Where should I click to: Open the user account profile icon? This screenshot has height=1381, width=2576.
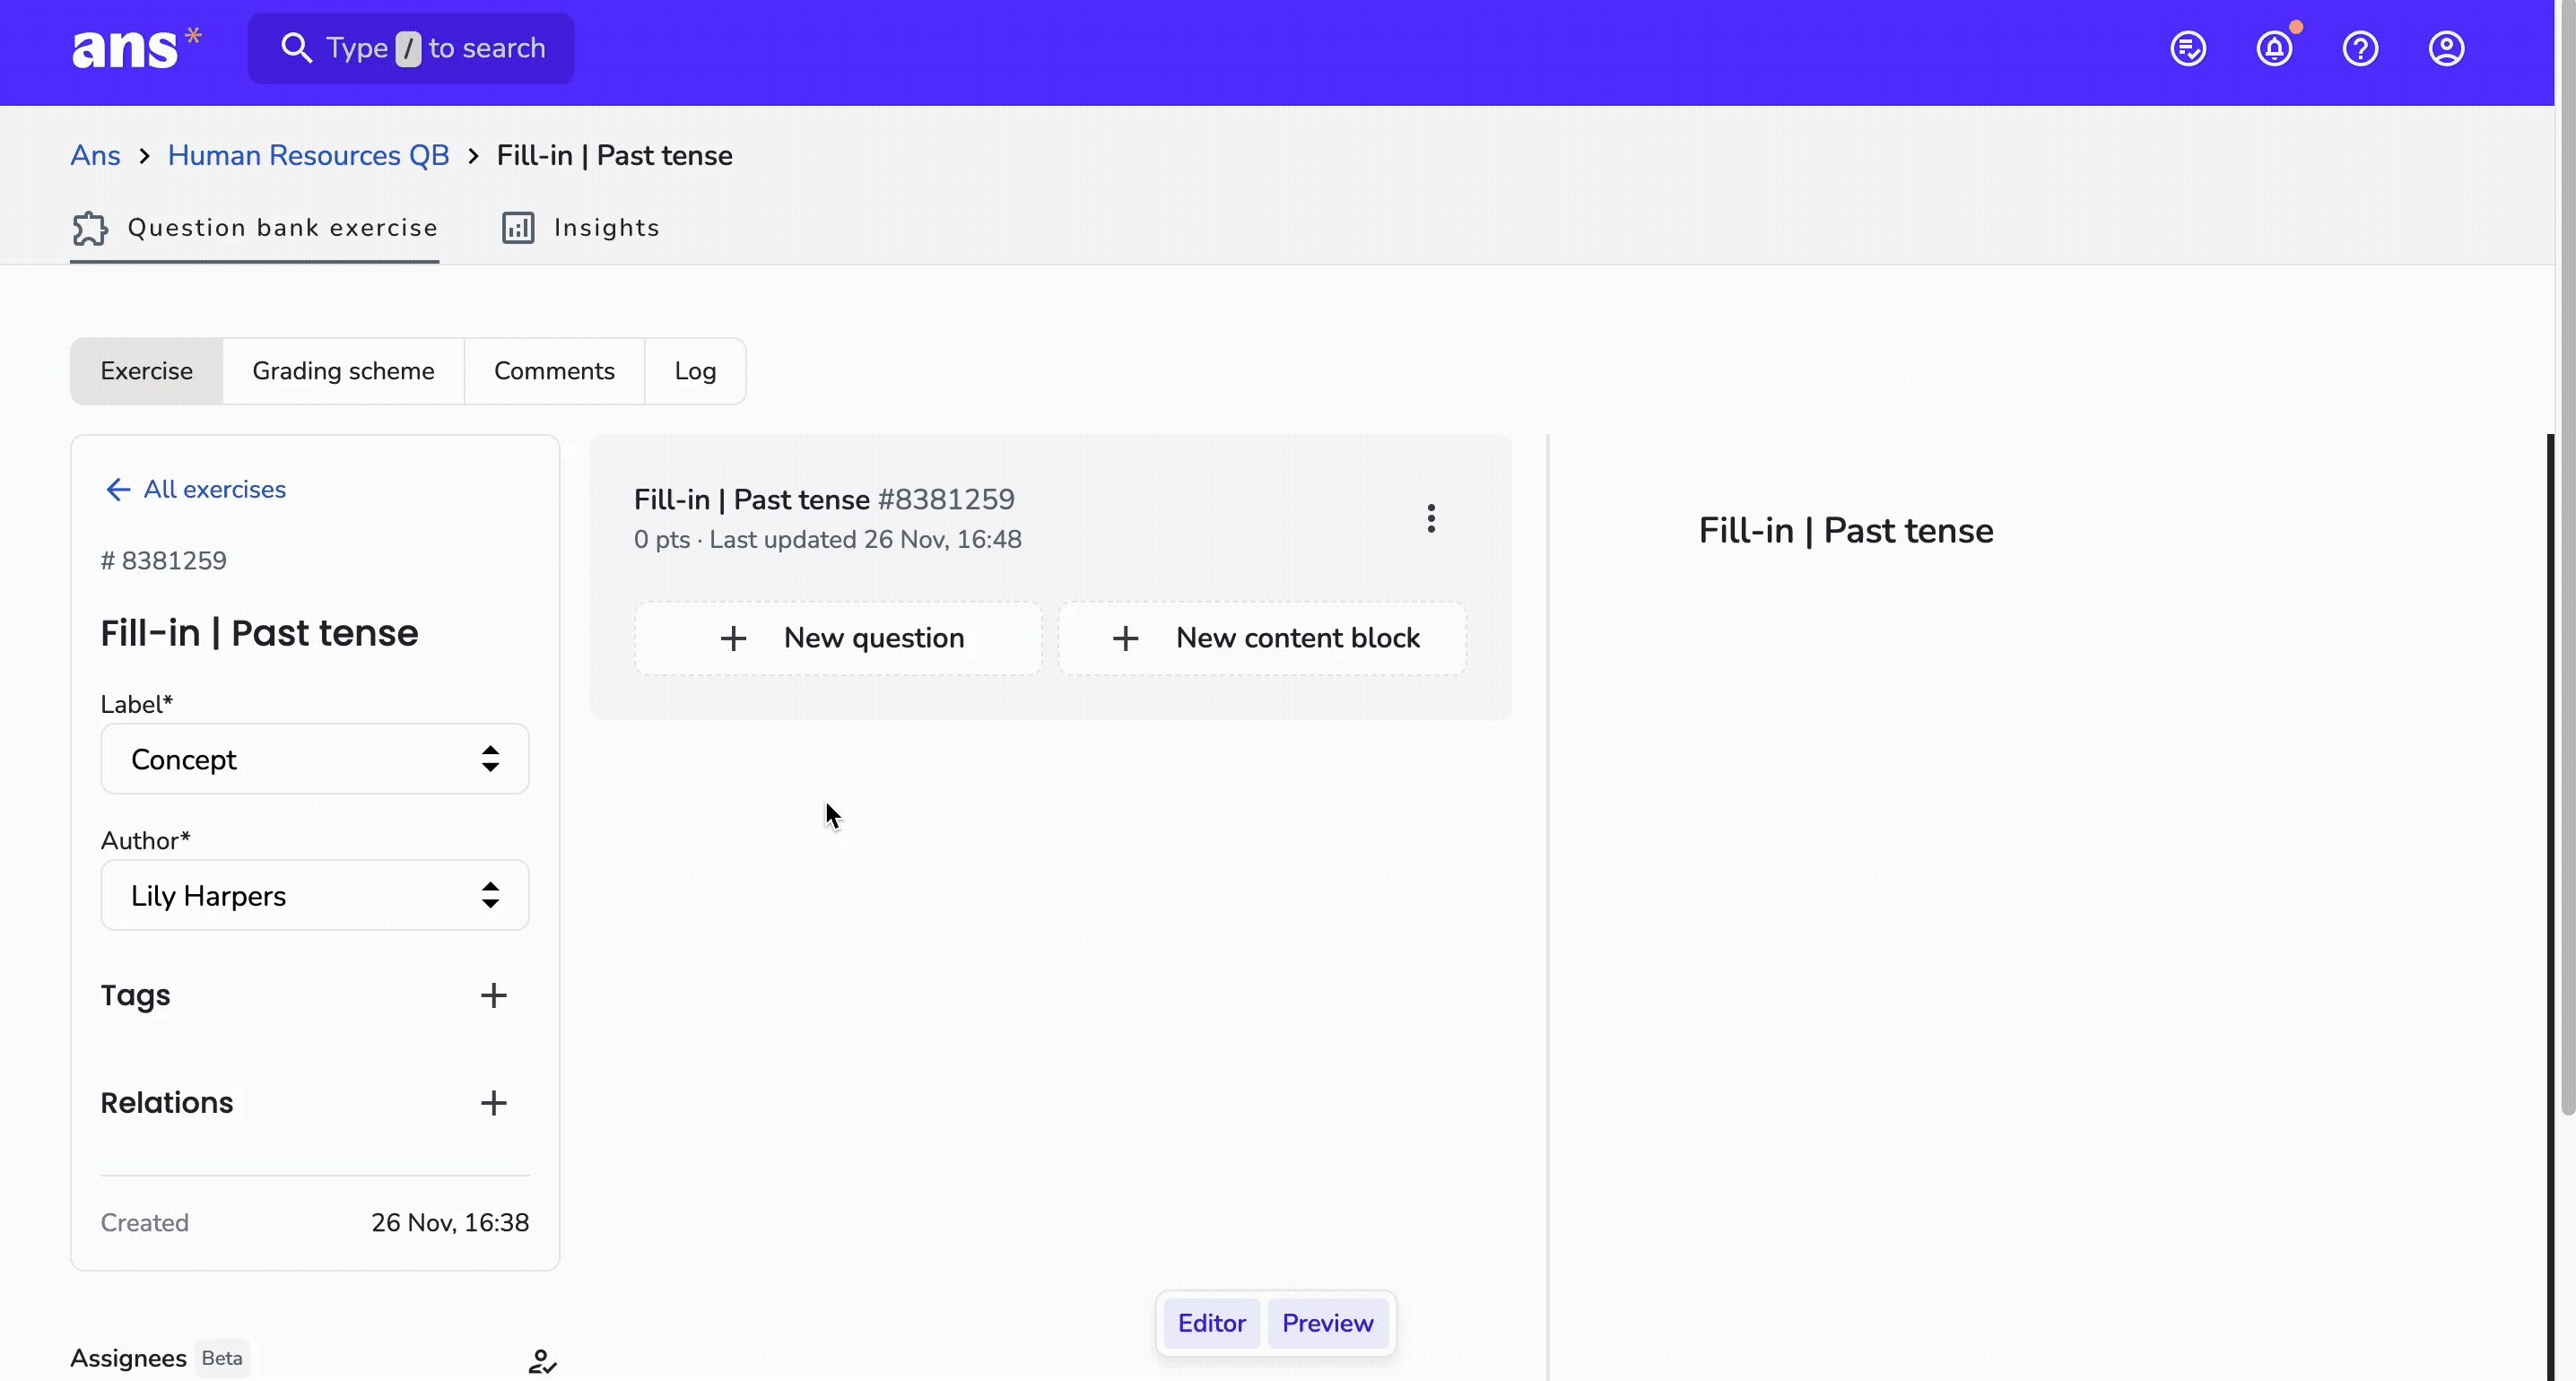[x=2446, y=48]
